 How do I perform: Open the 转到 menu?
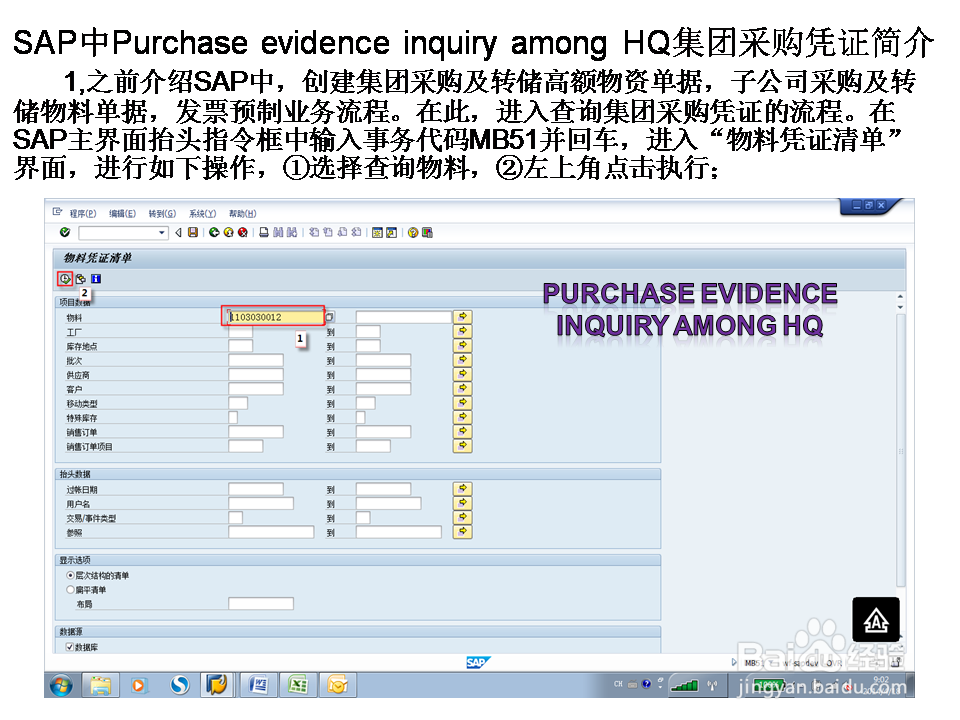click(161, 213)
